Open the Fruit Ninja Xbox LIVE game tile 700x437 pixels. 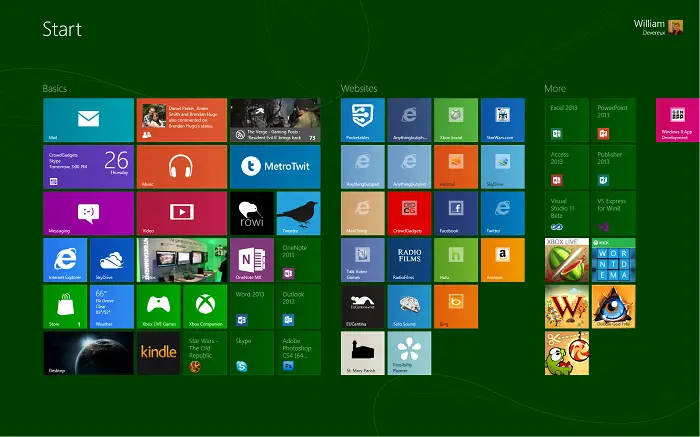tap(567, 260)
